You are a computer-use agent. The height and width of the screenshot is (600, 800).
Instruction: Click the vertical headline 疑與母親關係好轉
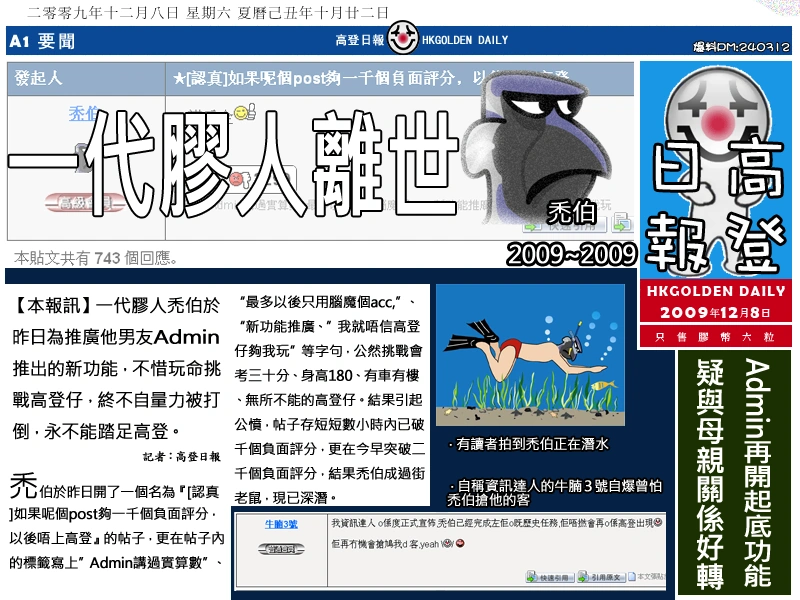tap(710, 474)
